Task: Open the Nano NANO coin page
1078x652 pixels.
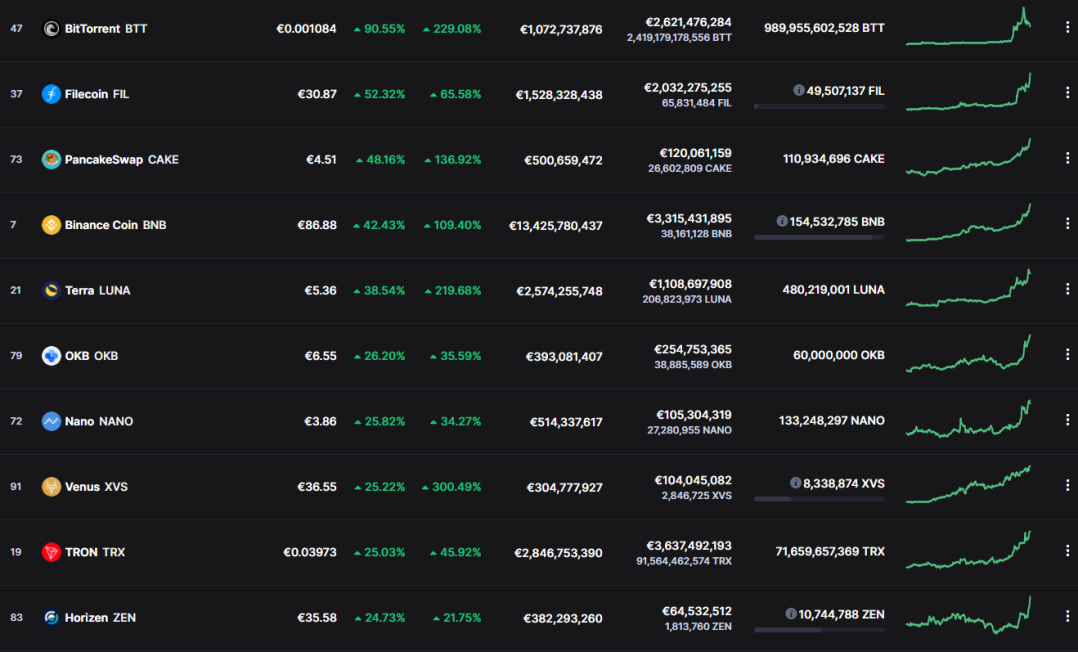Action: tap(99, 421)
